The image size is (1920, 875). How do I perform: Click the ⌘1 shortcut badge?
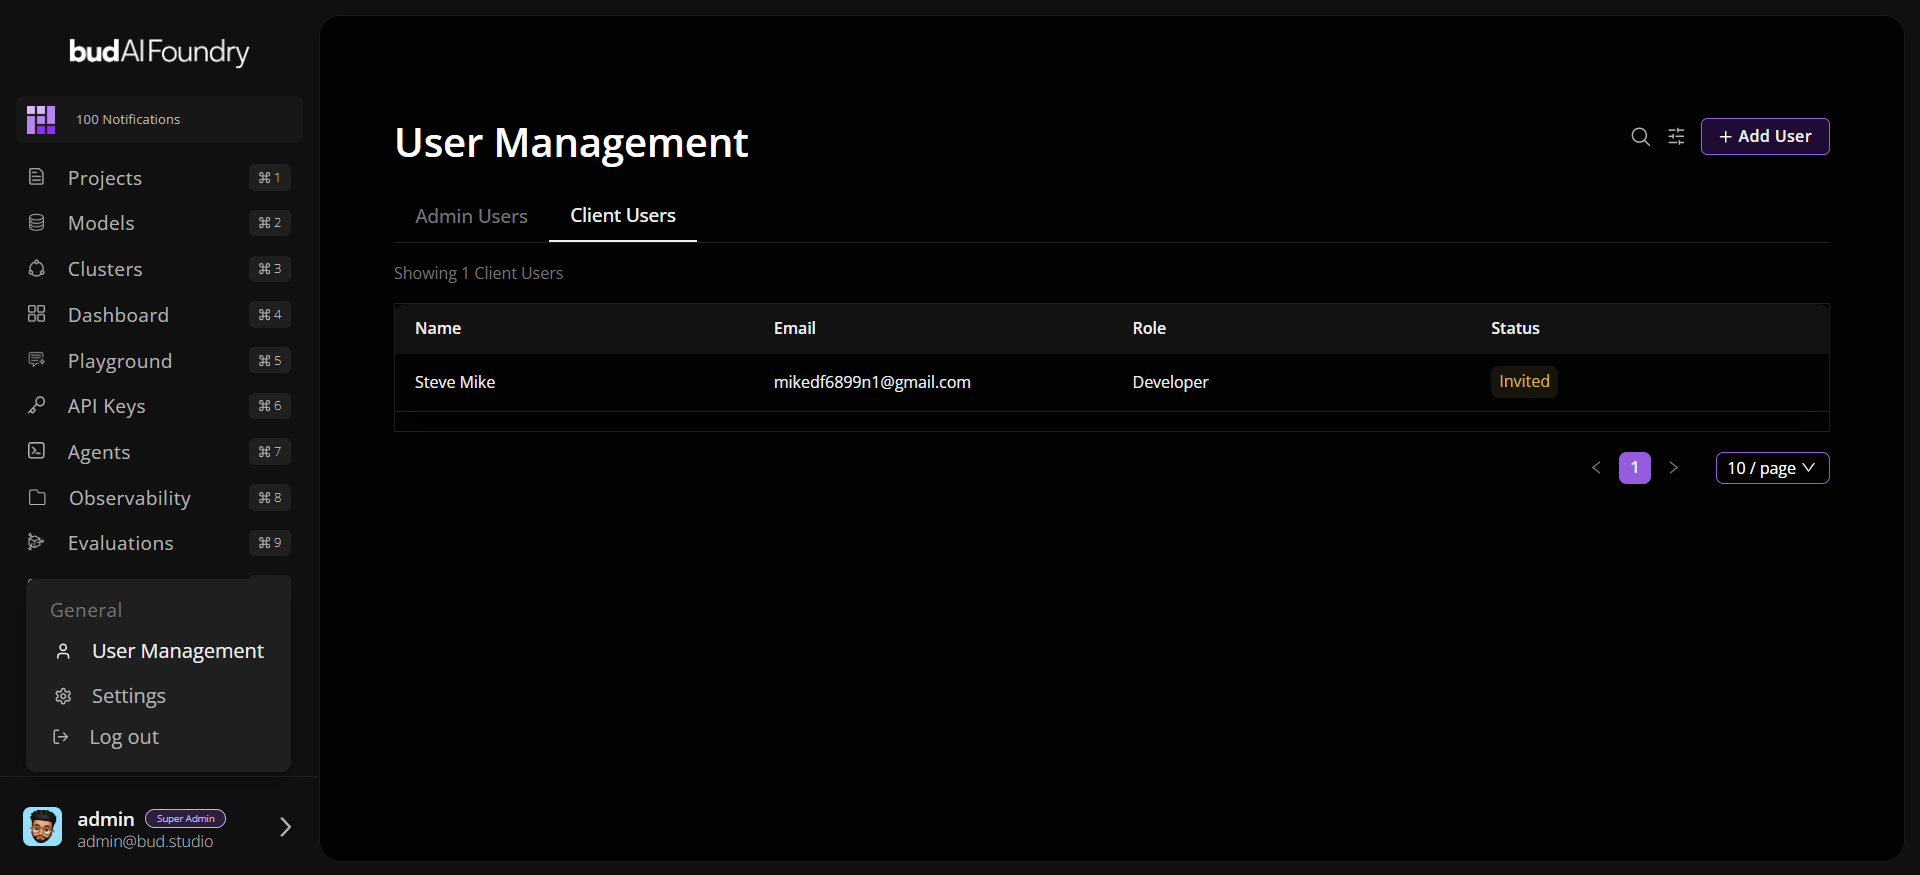270,177
